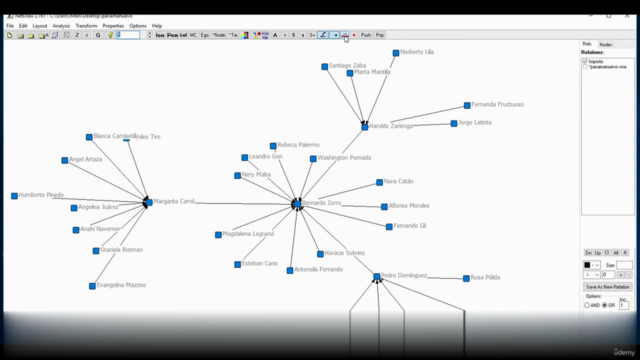Click the toolbar numeric input field
Image resolution: width=640 pixels, height=360 pixels.
point(128,35)
